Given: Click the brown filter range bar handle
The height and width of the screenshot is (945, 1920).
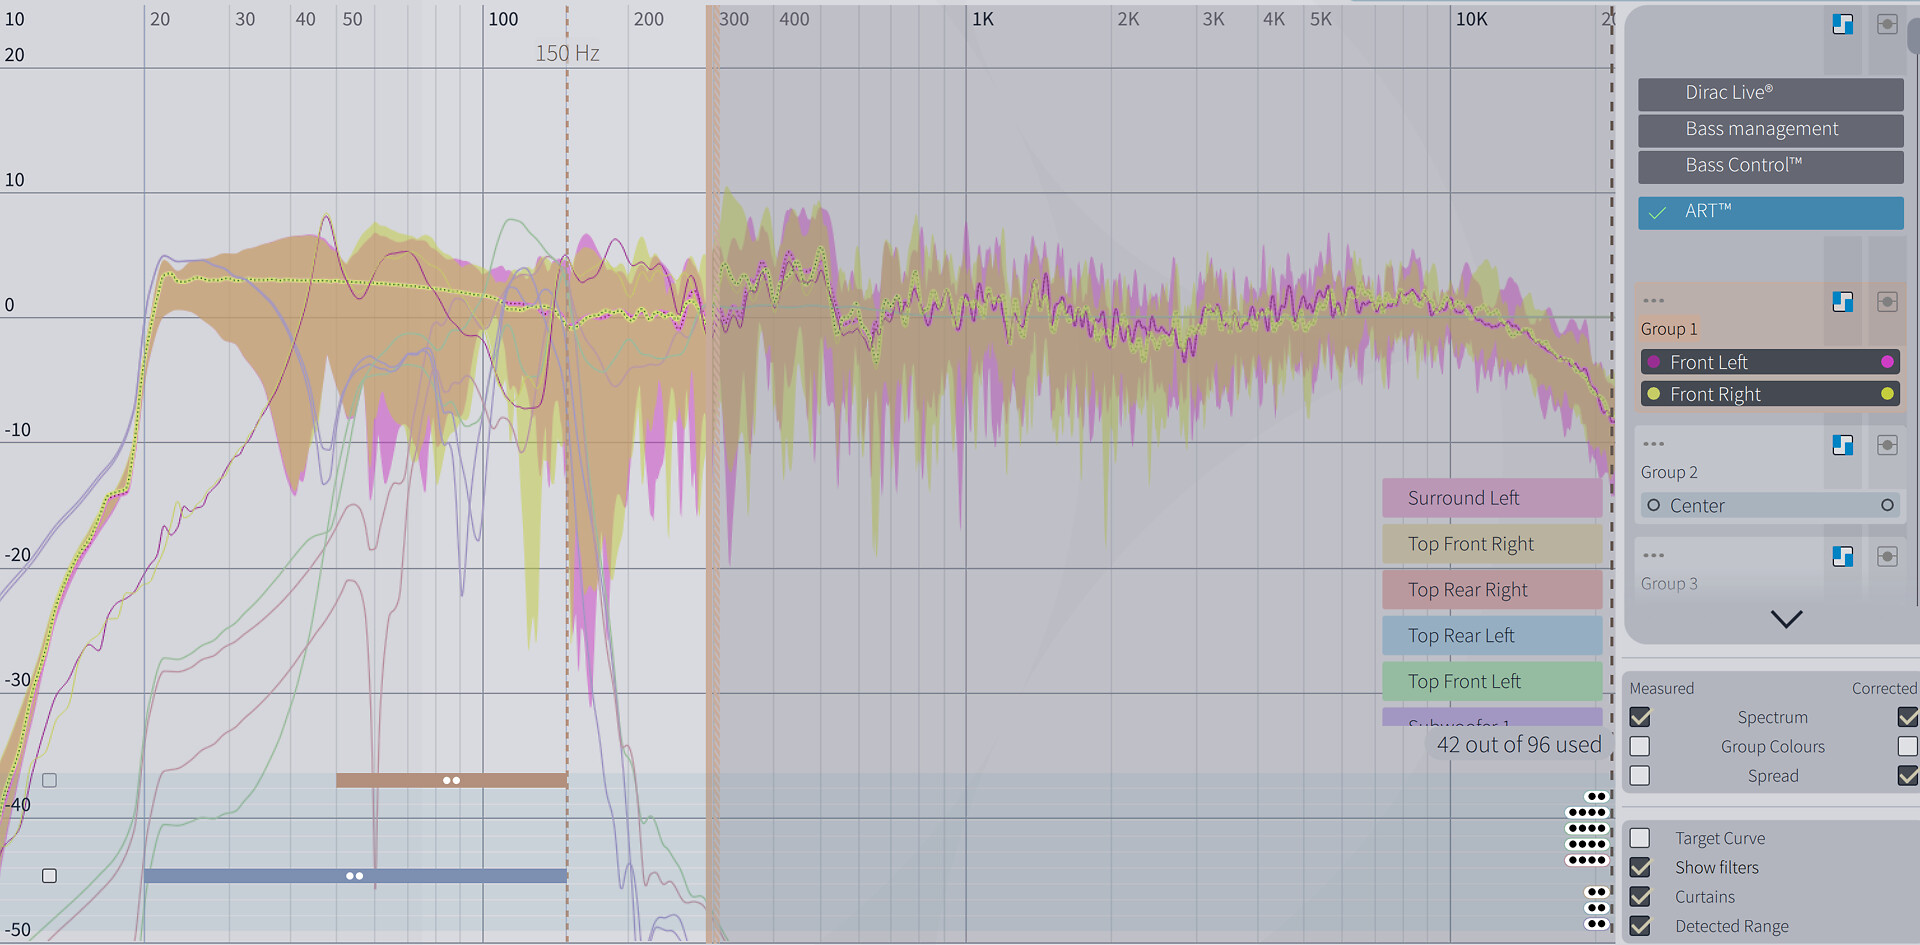Looking at the screenshot, I should point(451,780).
